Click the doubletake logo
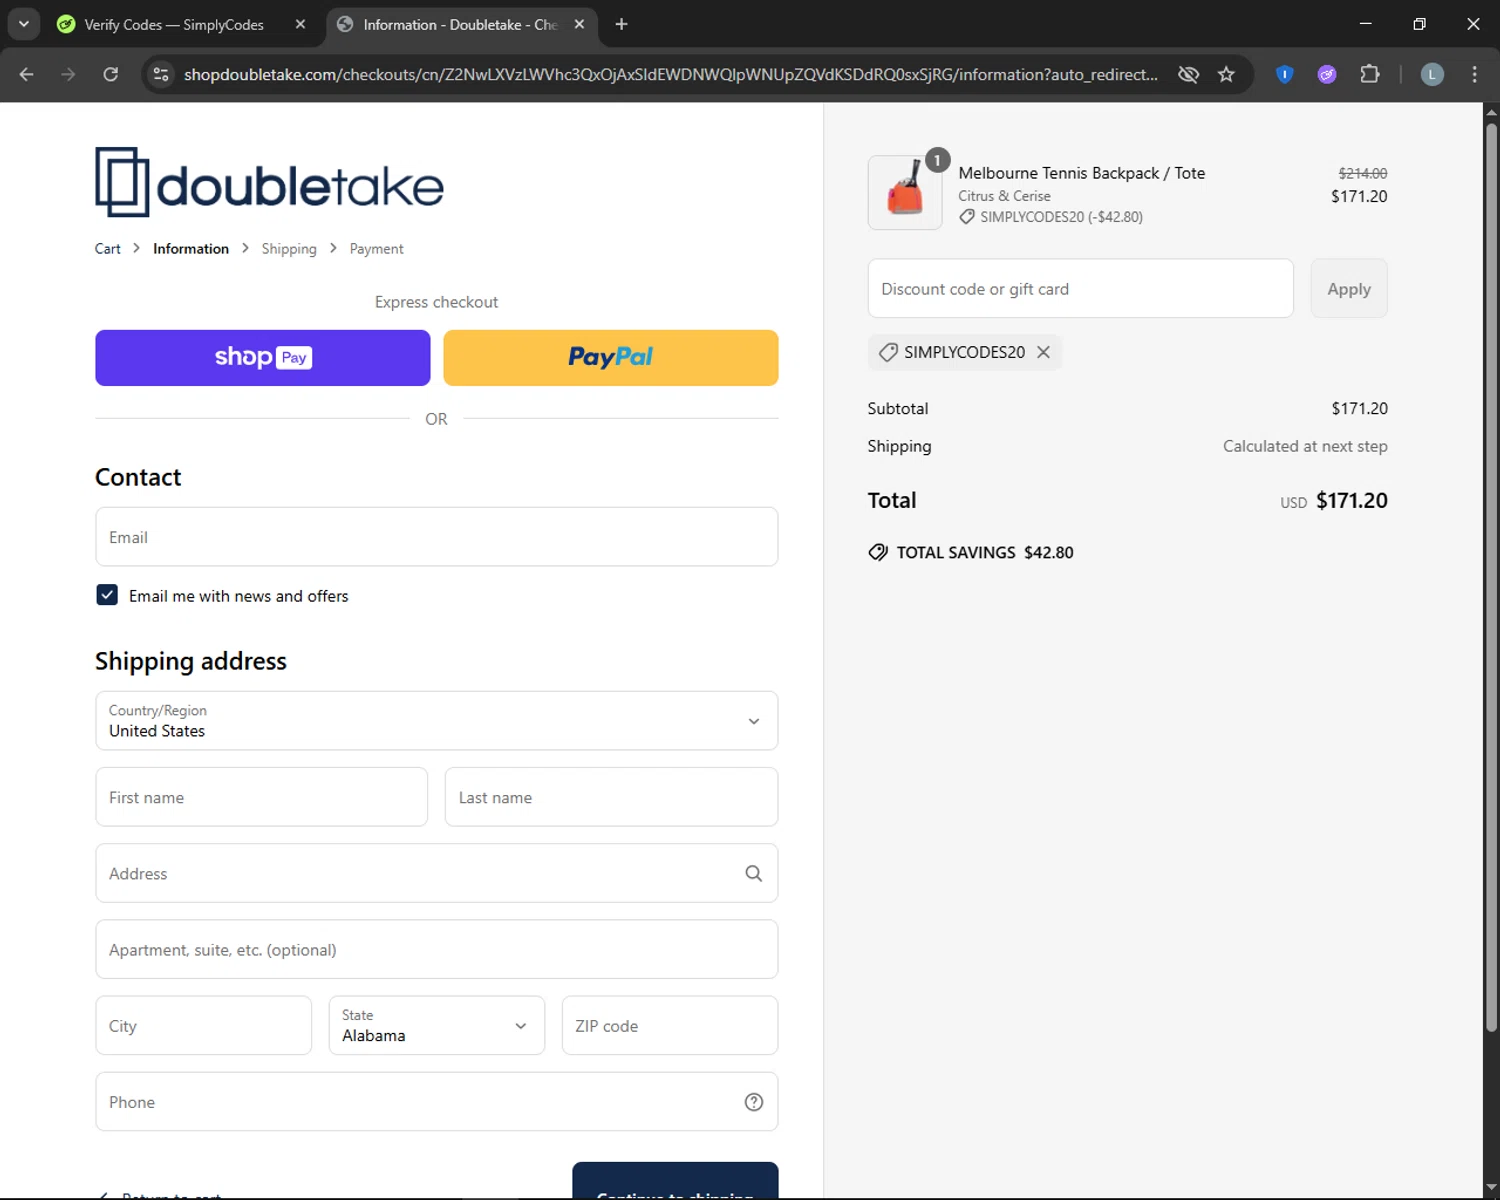The height and width of the screenshot is (1200, 1500). pyautogui.click(x=269, y=182)
